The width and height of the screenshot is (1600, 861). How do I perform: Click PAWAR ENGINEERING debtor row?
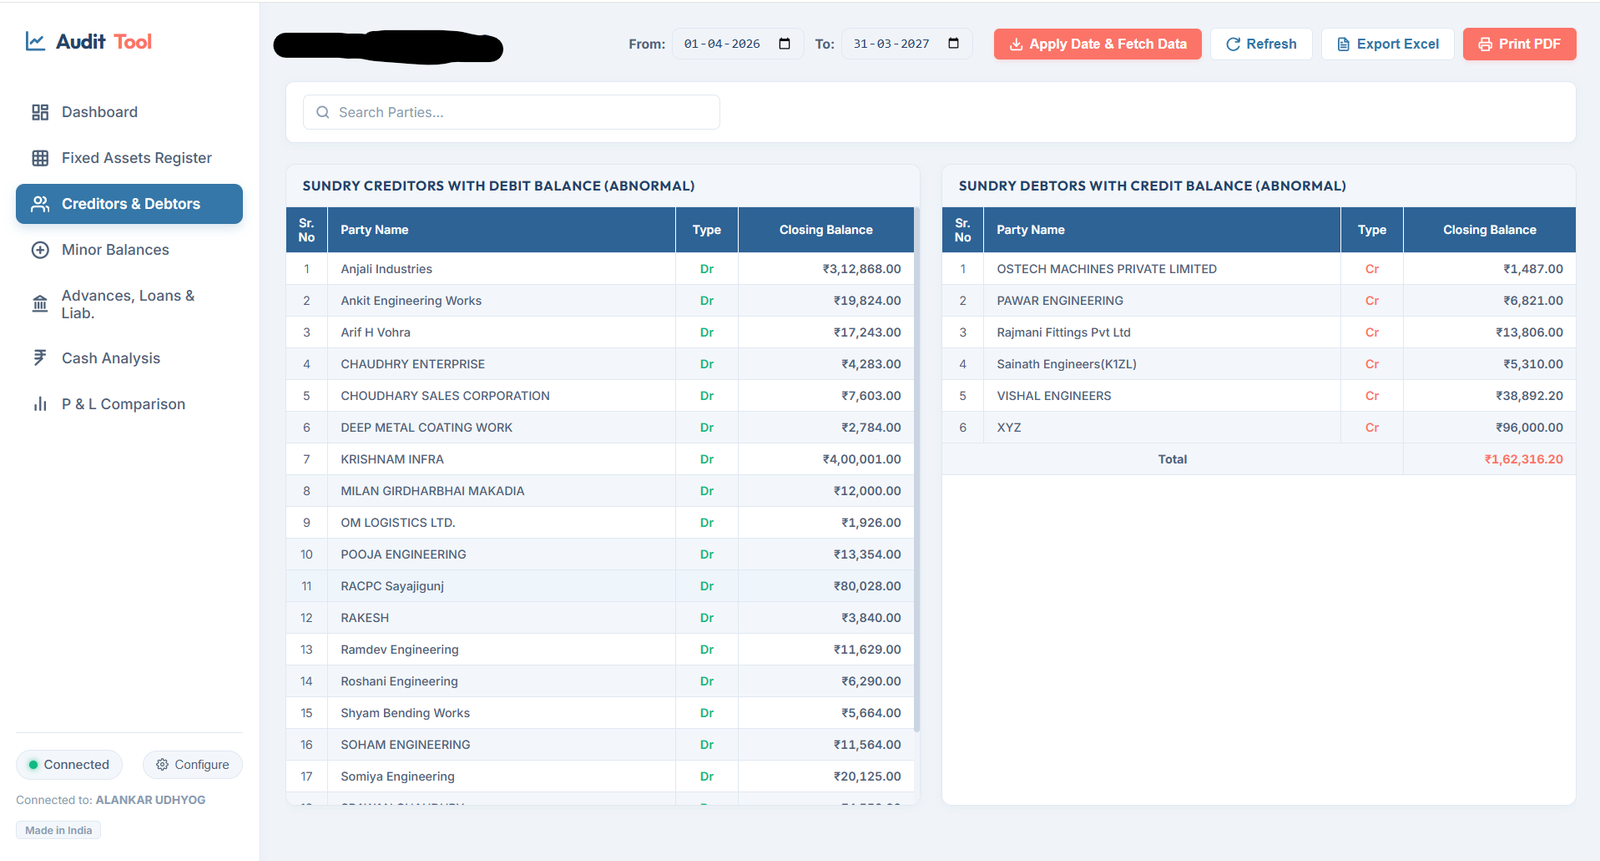[x=1259, y=301]
